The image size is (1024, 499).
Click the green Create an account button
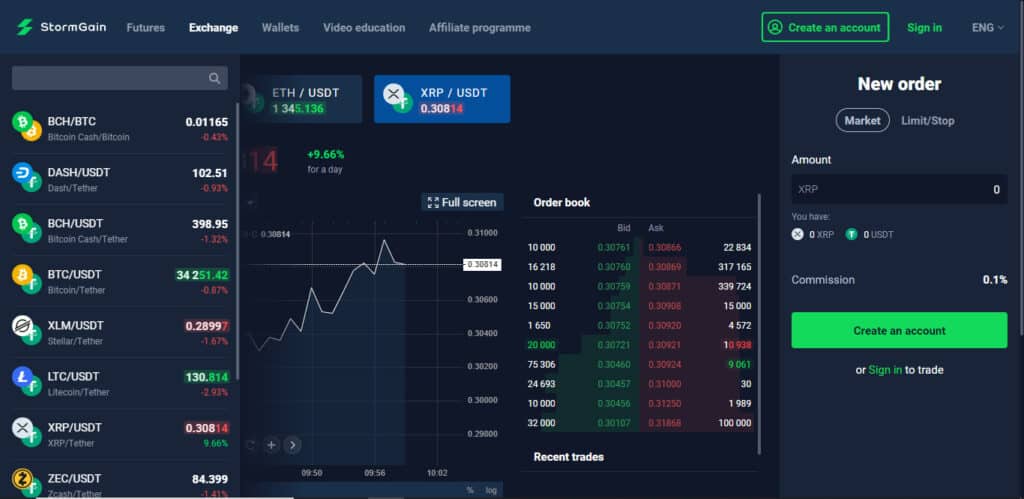(899, 330)
